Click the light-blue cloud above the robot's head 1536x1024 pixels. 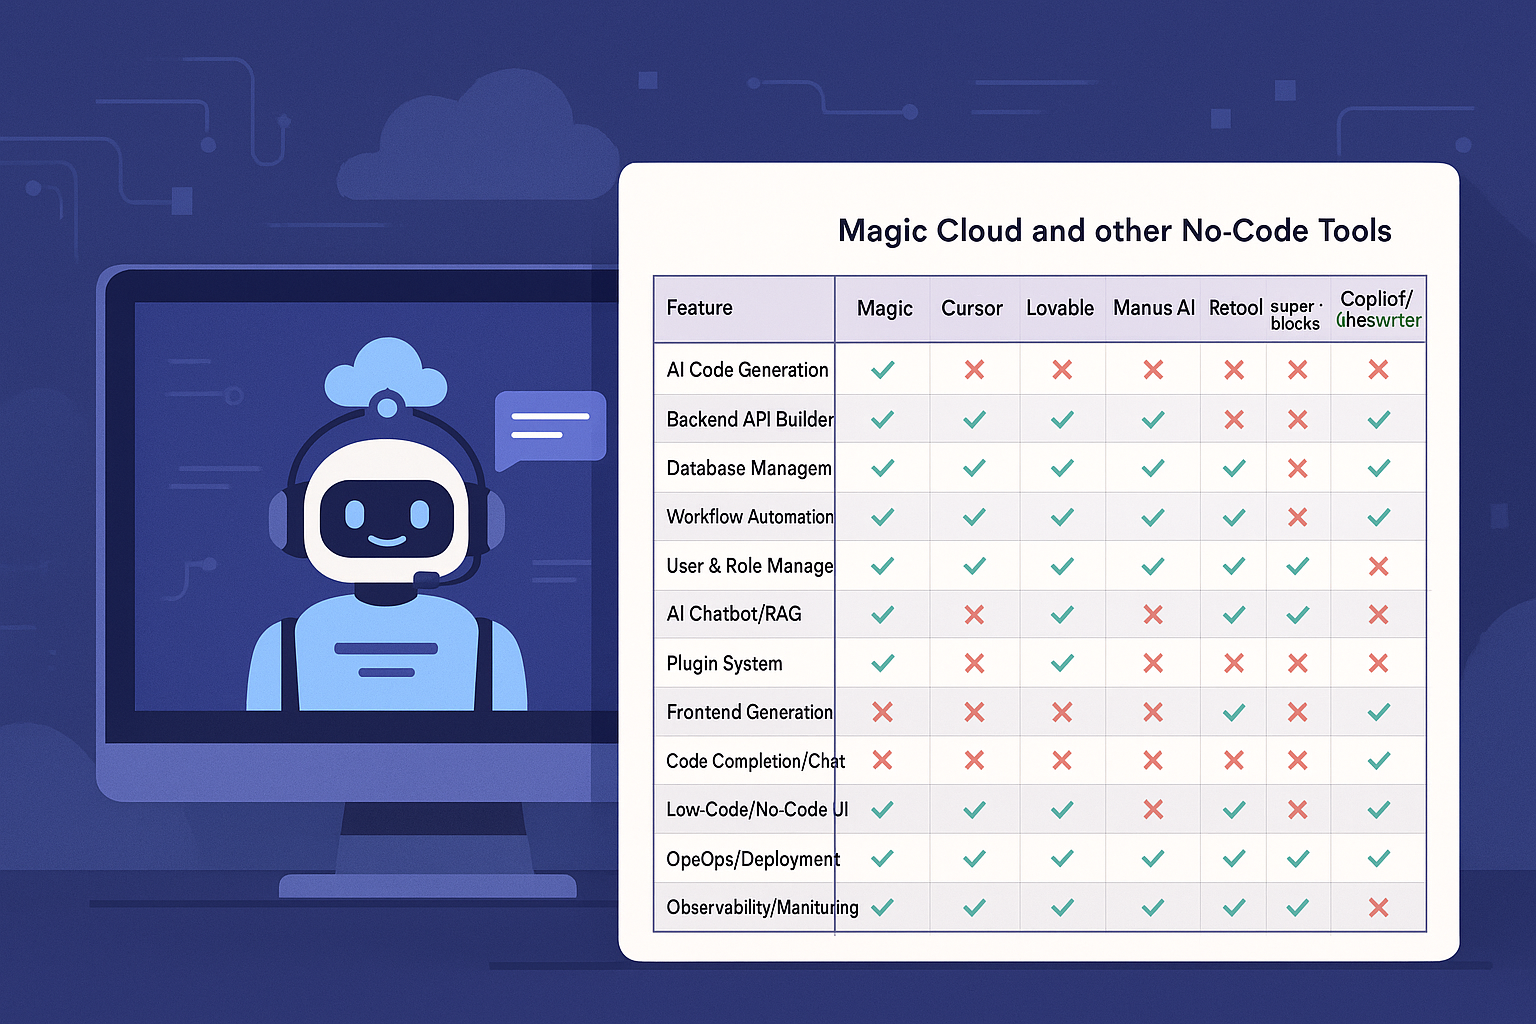[386, 373]
